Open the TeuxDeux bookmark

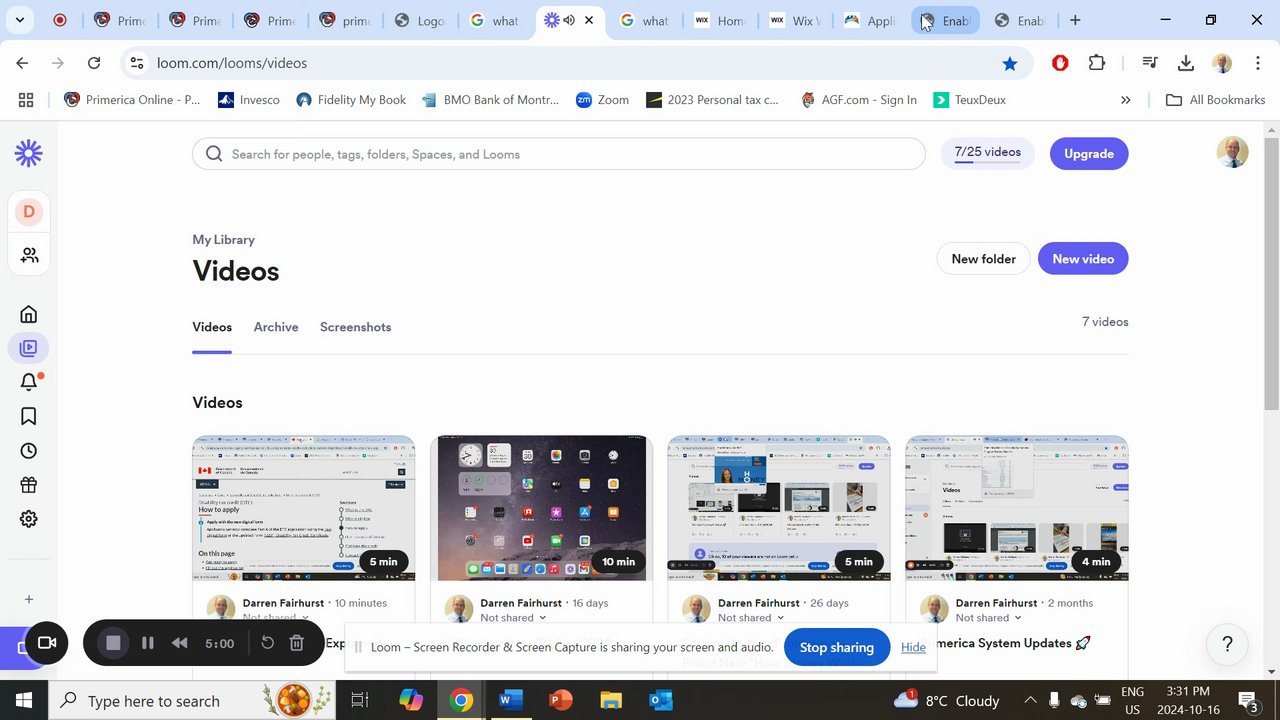970,100
